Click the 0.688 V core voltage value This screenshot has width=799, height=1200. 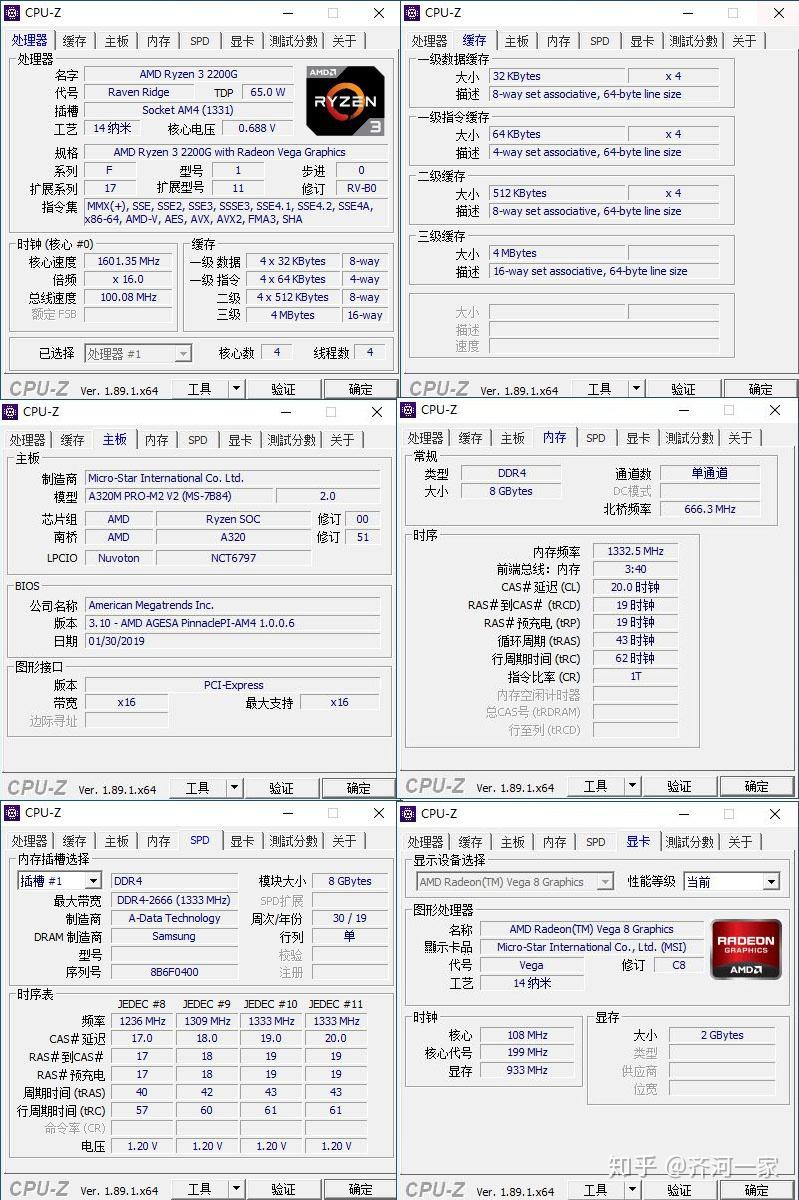(258, 128)
